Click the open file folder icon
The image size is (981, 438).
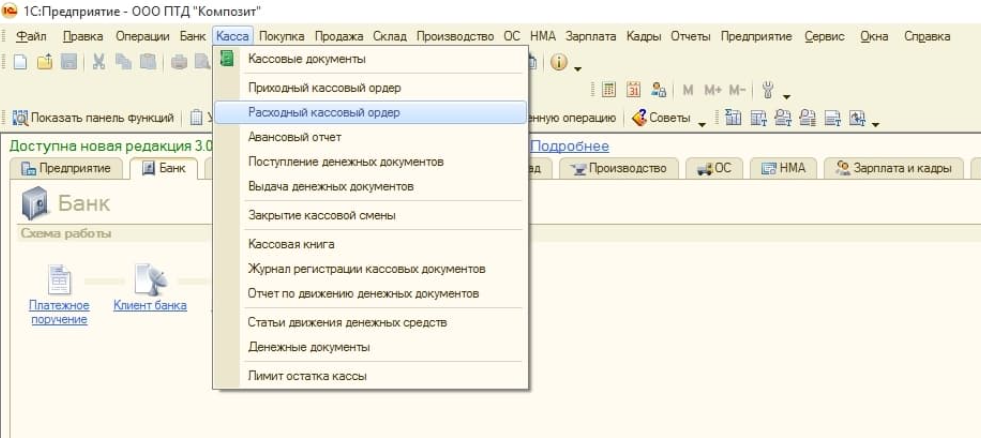click(45, 62)
